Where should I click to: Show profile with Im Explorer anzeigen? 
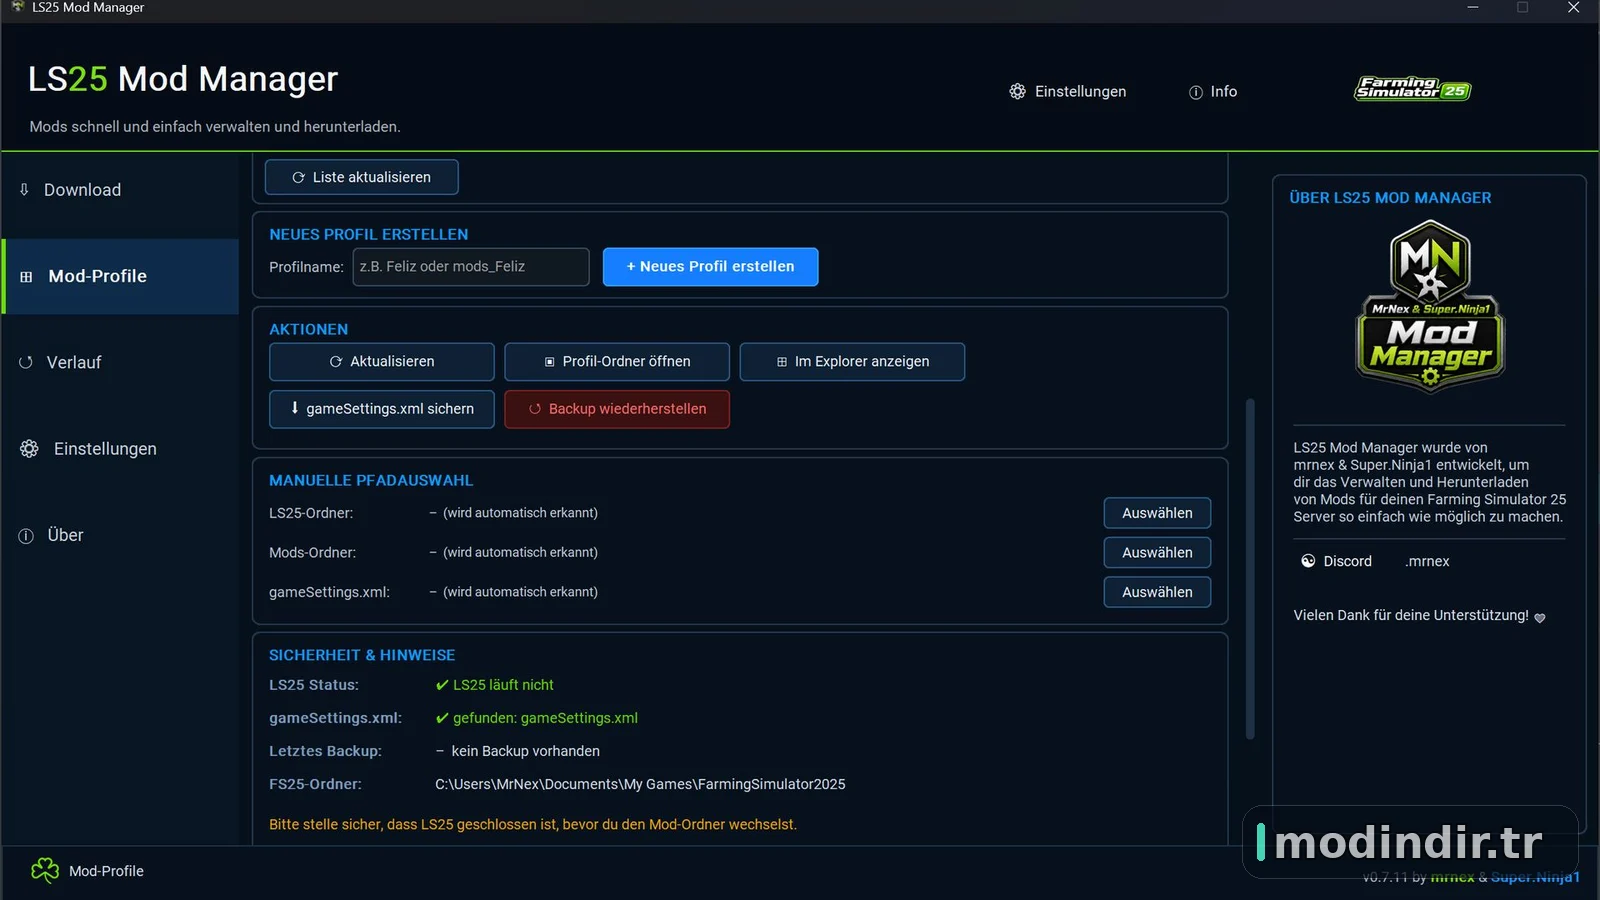[852, 362]
